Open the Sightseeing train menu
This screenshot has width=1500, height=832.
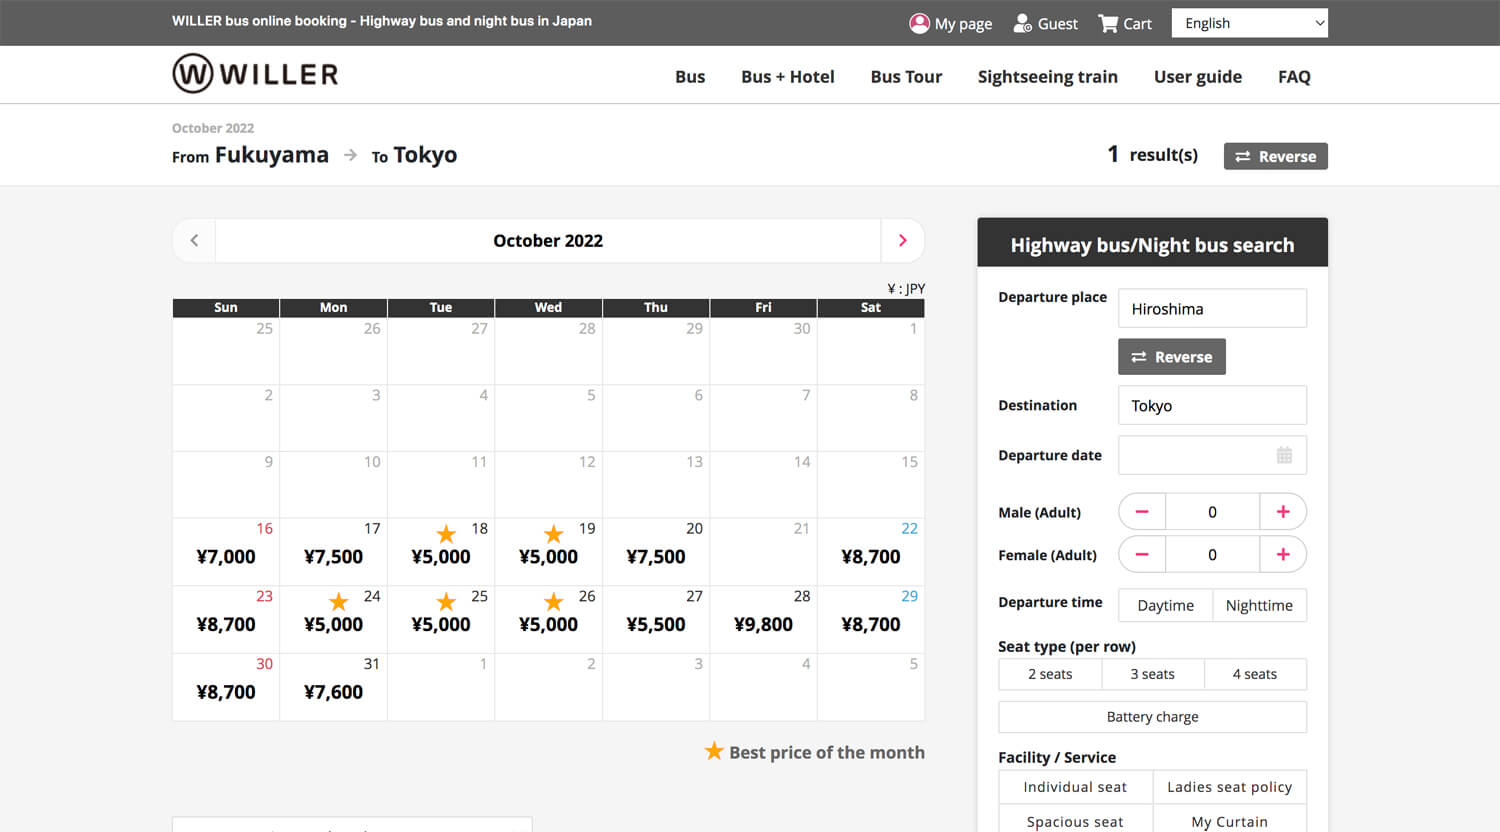pyautogui.click(x=1048, y=77)
